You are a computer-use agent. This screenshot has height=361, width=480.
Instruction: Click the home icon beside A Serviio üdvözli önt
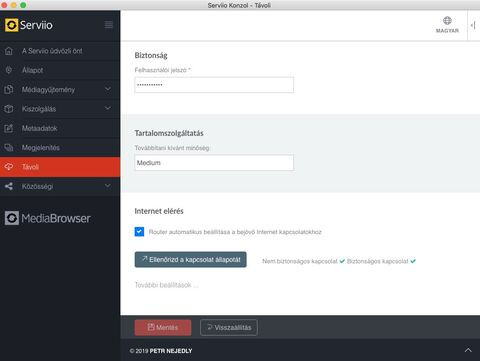click(x=9, y=51)
